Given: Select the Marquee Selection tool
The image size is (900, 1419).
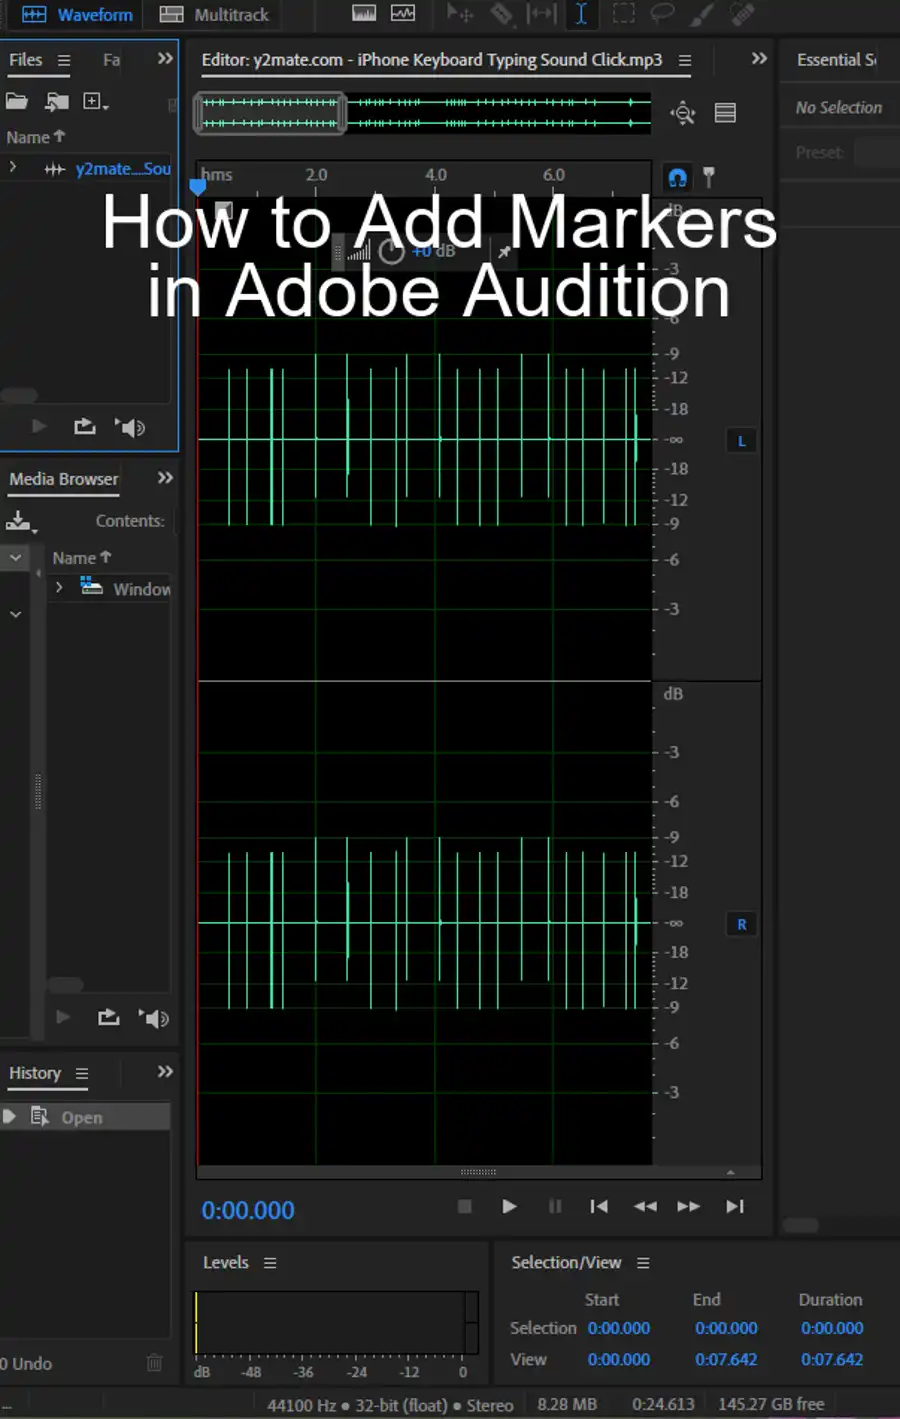Looking at the screenshot, I should tap(623, 14).
